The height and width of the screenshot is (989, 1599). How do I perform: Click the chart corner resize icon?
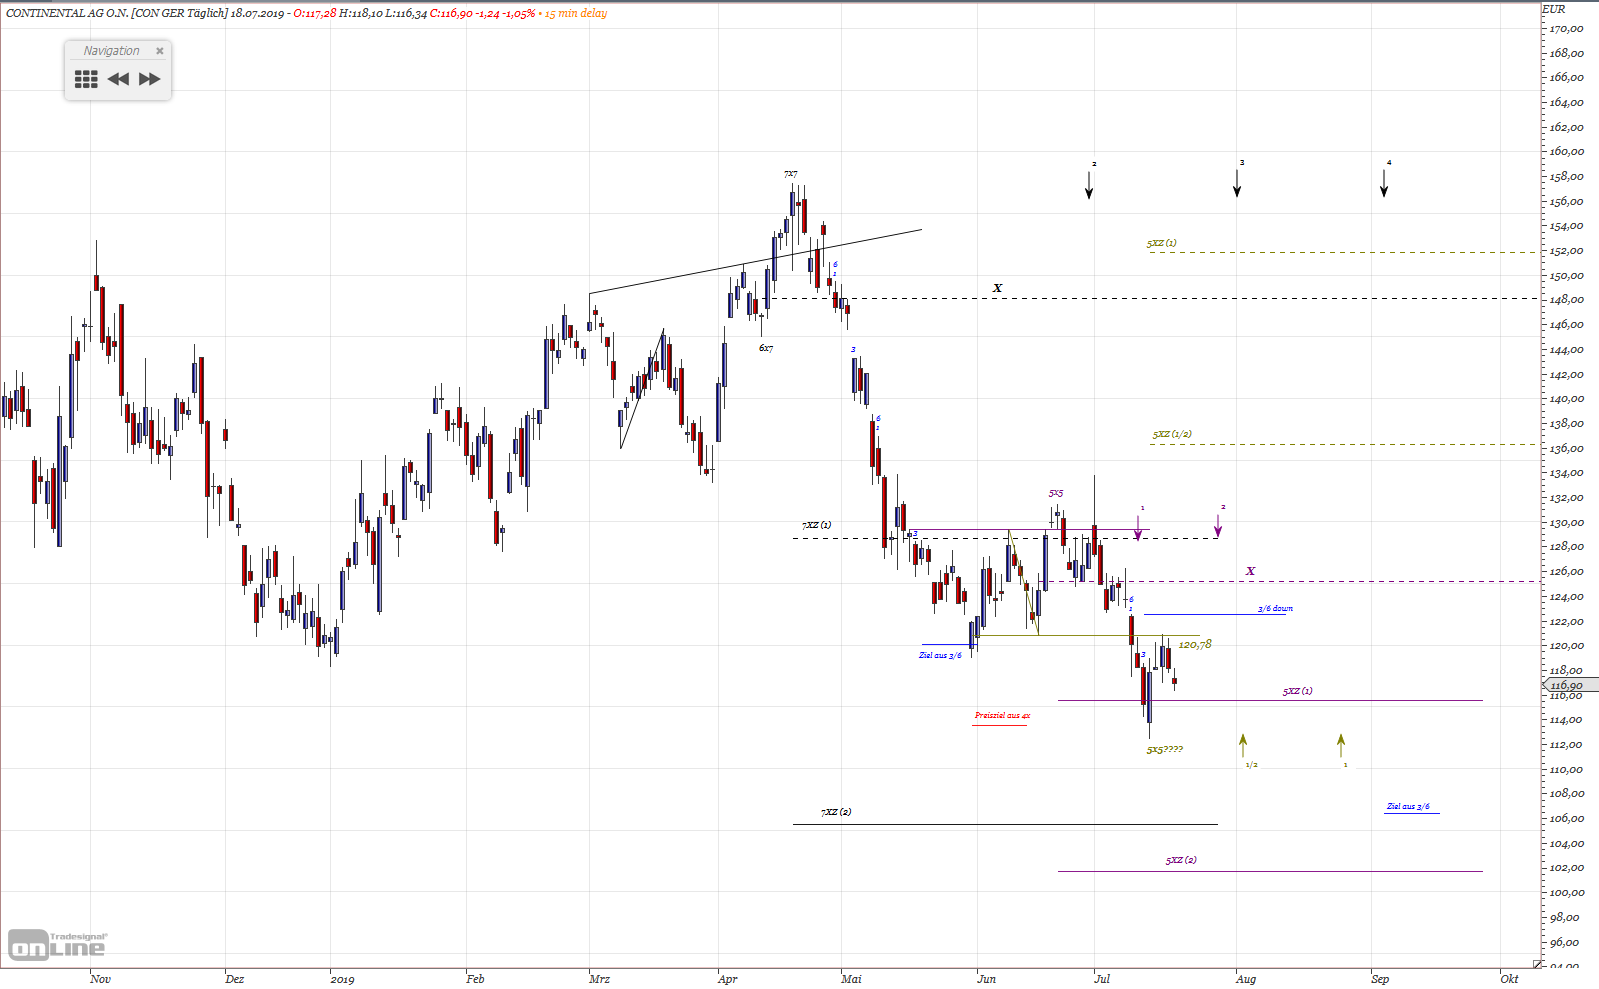(x=1538, y=965)
